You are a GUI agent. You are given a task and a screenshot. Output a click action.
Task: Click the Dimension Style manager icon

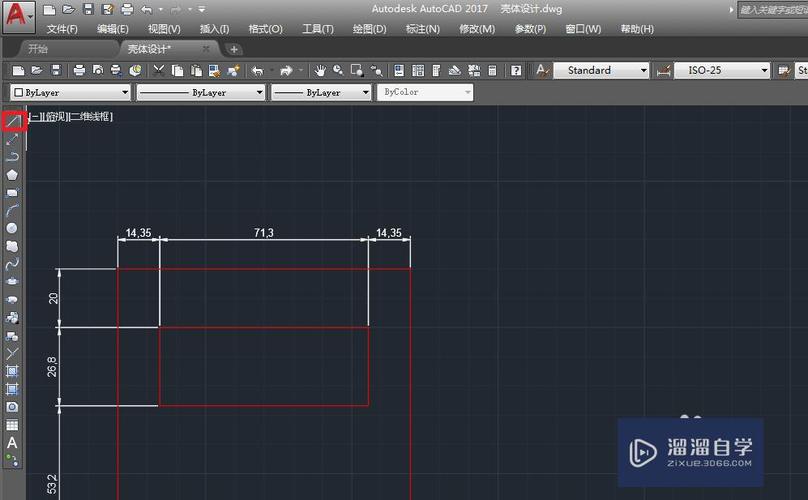click(x=664, y=70)
